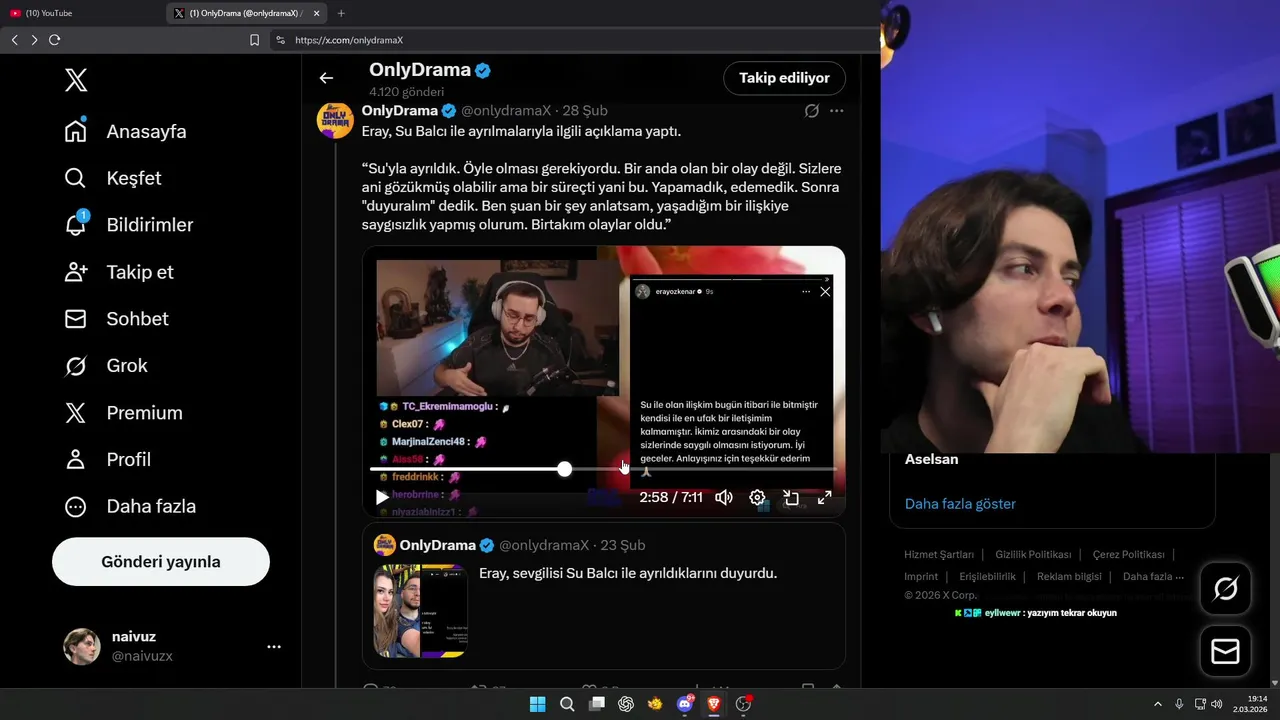Screen dimensions: 1280x720
Task: Click Brave browser taskbar icon
Action: point(715,704)
